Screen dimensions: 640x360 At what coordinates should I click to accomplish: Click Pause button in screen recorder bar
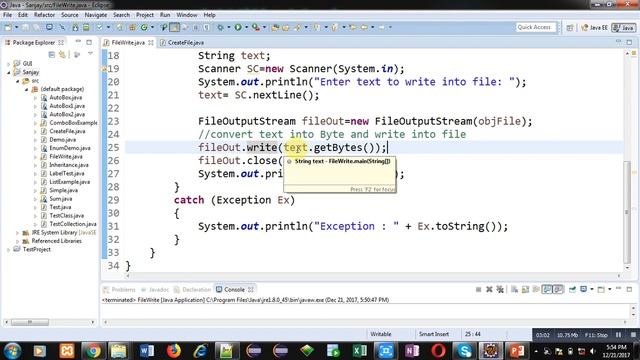(x=618, y=335)
